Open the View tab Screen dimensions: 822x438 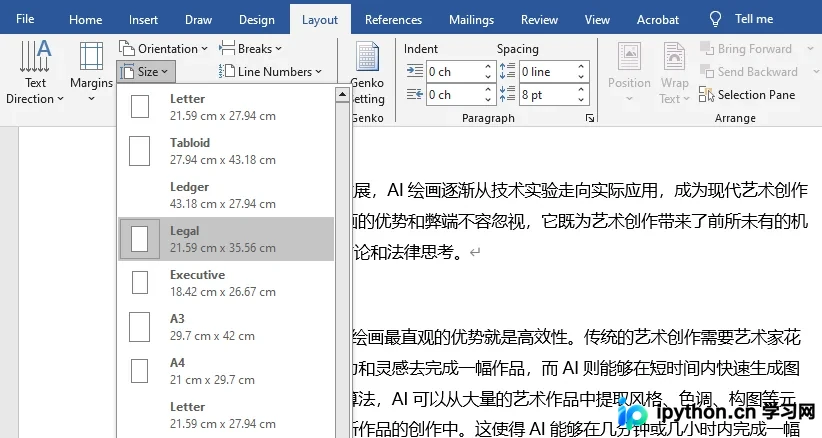pyautogui.click(x=597, y=20)
